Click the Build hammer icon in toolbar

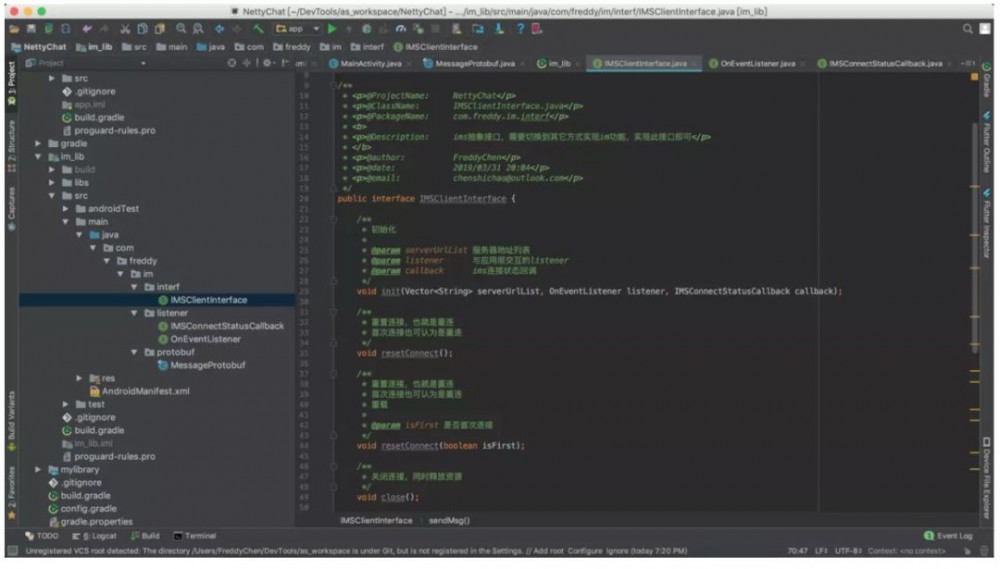pos(258,29)
